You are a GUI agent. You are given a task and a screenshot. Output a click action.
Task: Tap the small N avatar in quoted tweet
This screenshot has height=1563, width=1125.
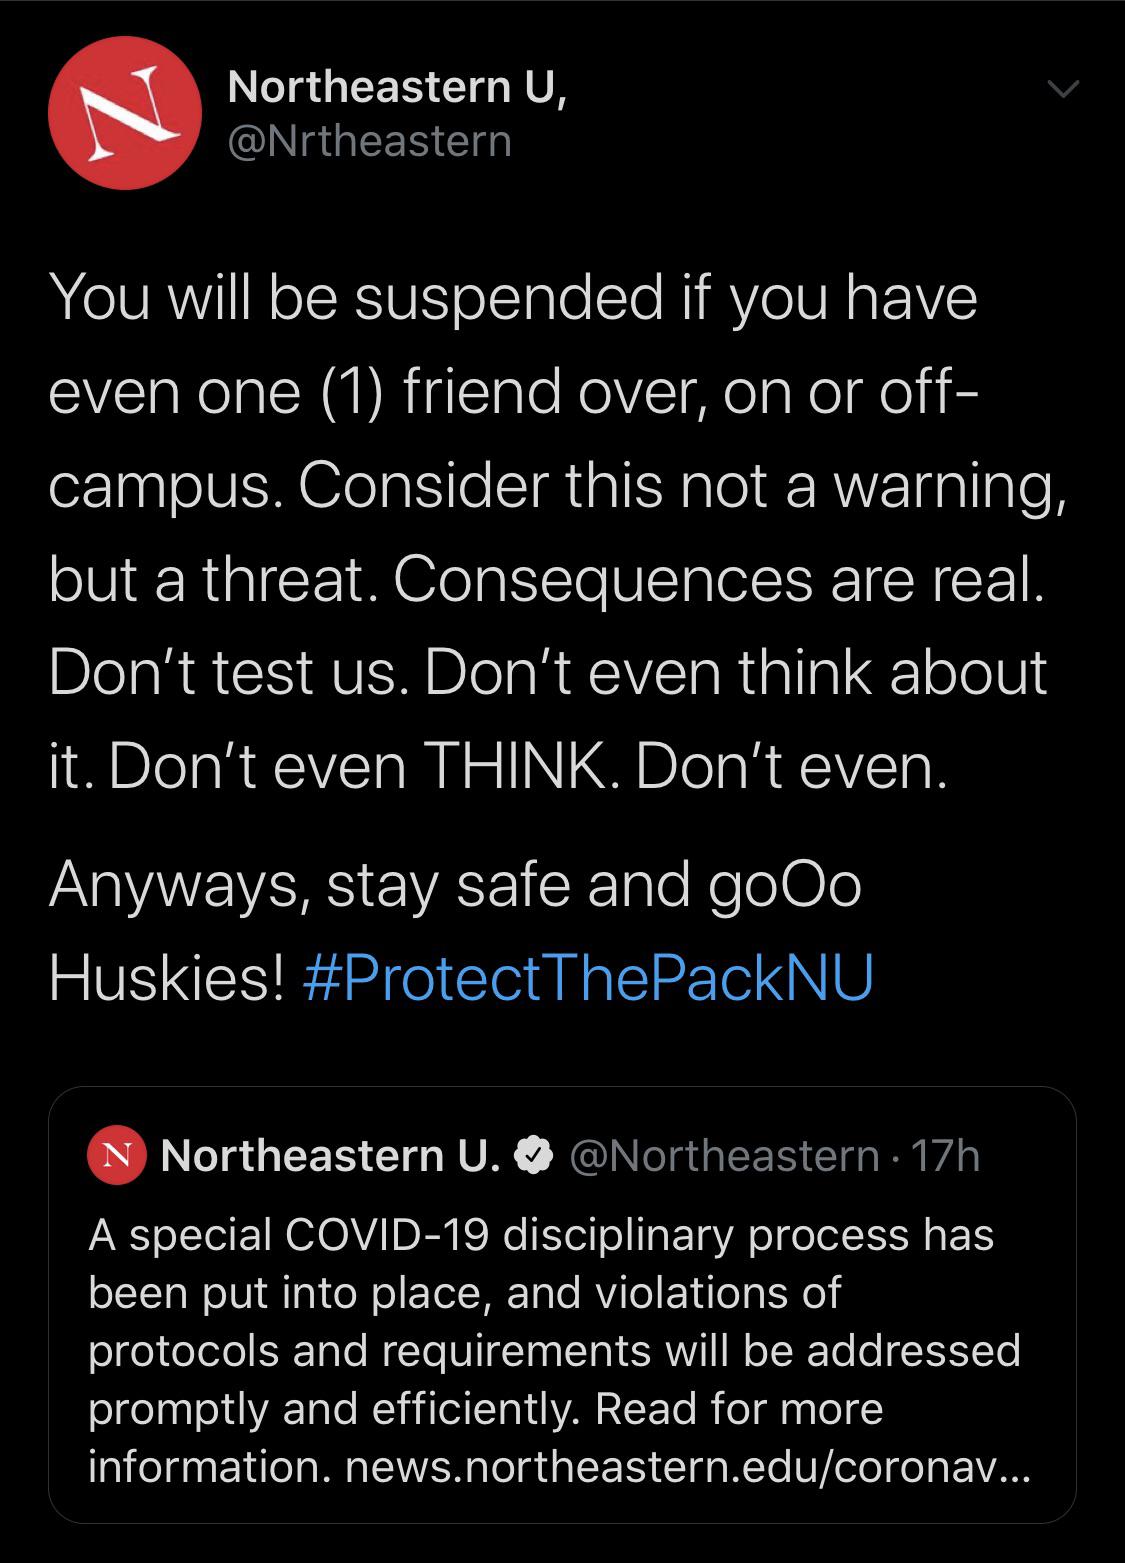coord(118,1156)
